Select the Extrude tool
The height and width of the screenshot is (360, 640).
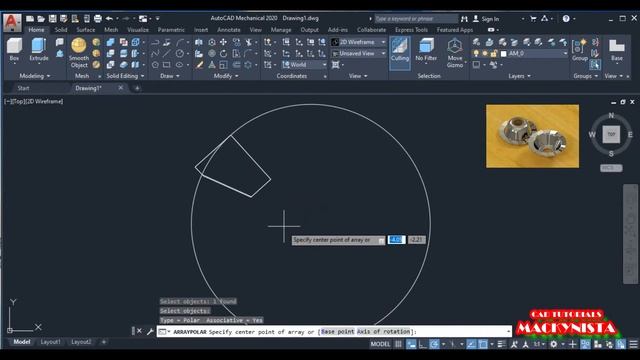39,49
